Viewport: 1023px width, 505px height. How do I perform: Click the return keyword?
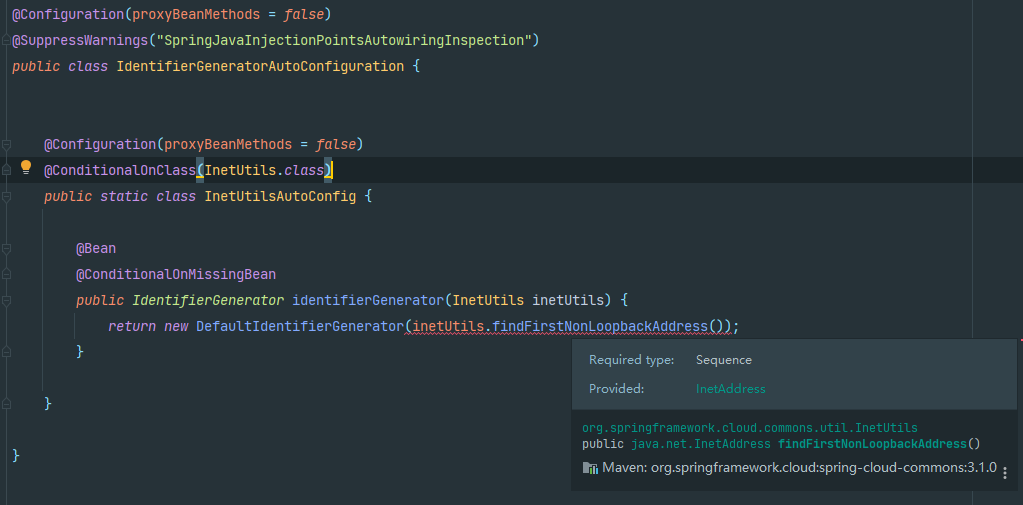[132, 326]
